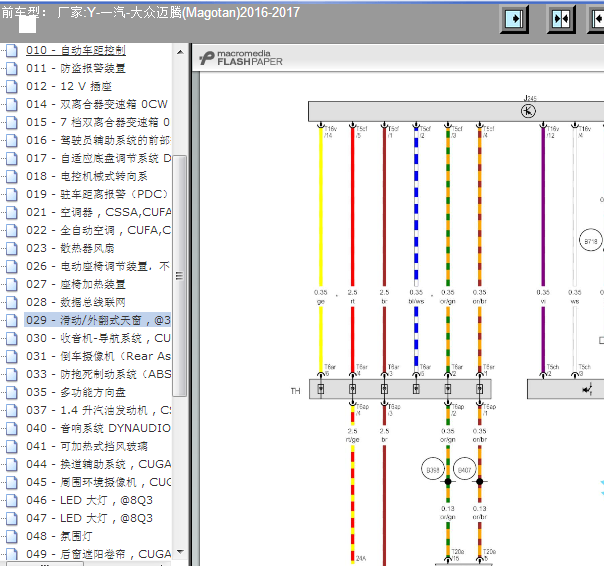The image size is (604, 566).
Task: Click the right-arrow panel layout button
Action: tap(514, 18)
